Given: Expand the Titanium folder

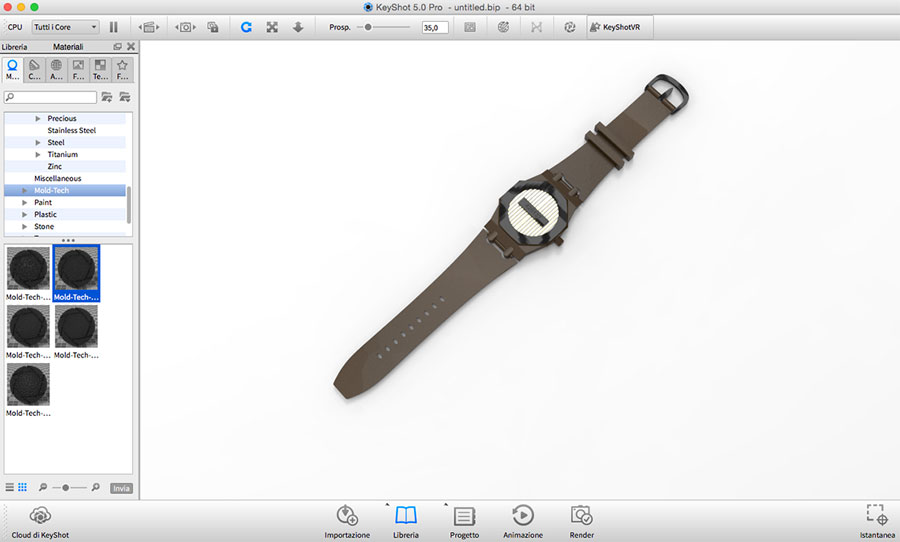Looking at the screenshot, I should (38, 154).
